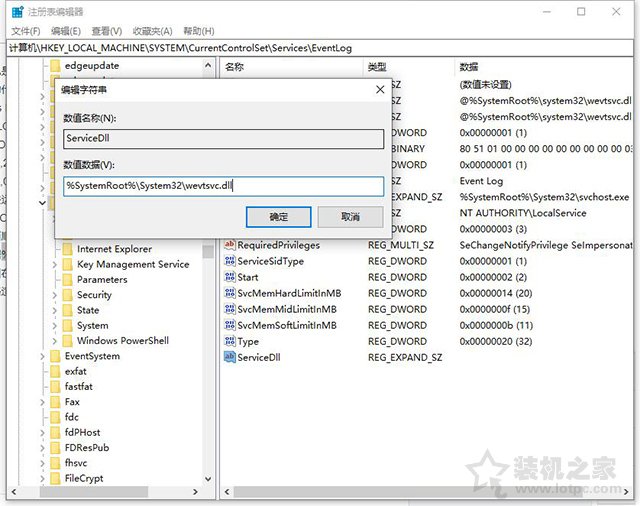Viewport: 640px width, 506px height.
Task: Click tree pane scroll-up arrow
Action: pyautogui.click(x=208, y=65)
